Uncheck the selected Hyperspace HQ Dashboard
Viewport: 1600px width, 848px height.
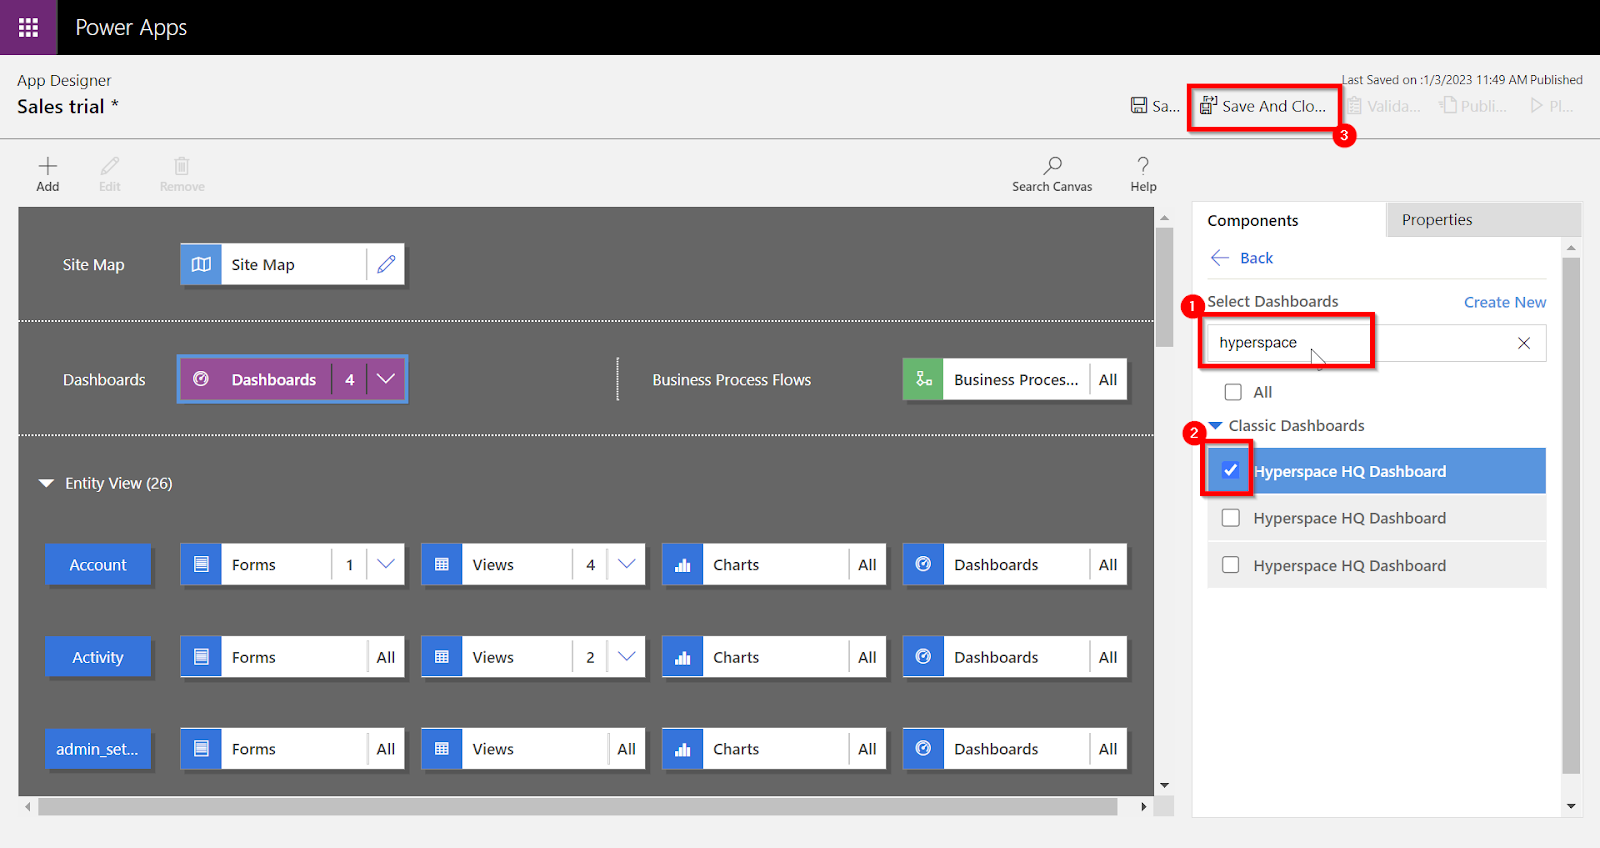pyautogui.click(x=1231, y=471)
